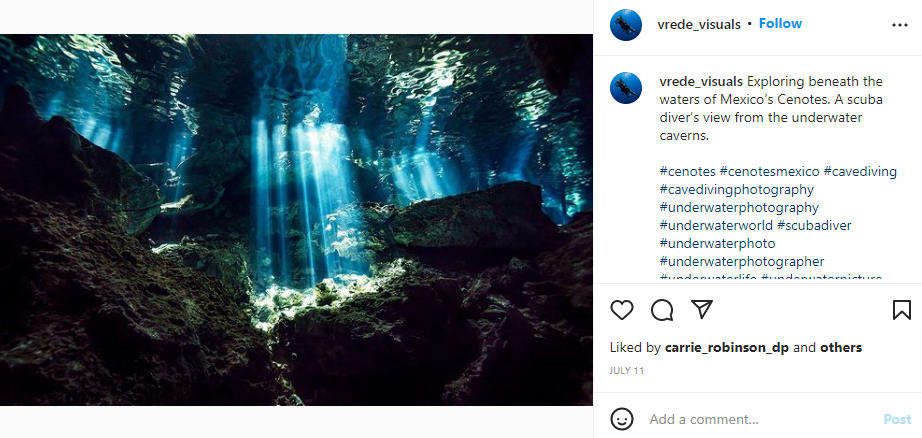
Task: Click the underwater cenote photo
Action: pyautogui.click(x=296, y=220)
